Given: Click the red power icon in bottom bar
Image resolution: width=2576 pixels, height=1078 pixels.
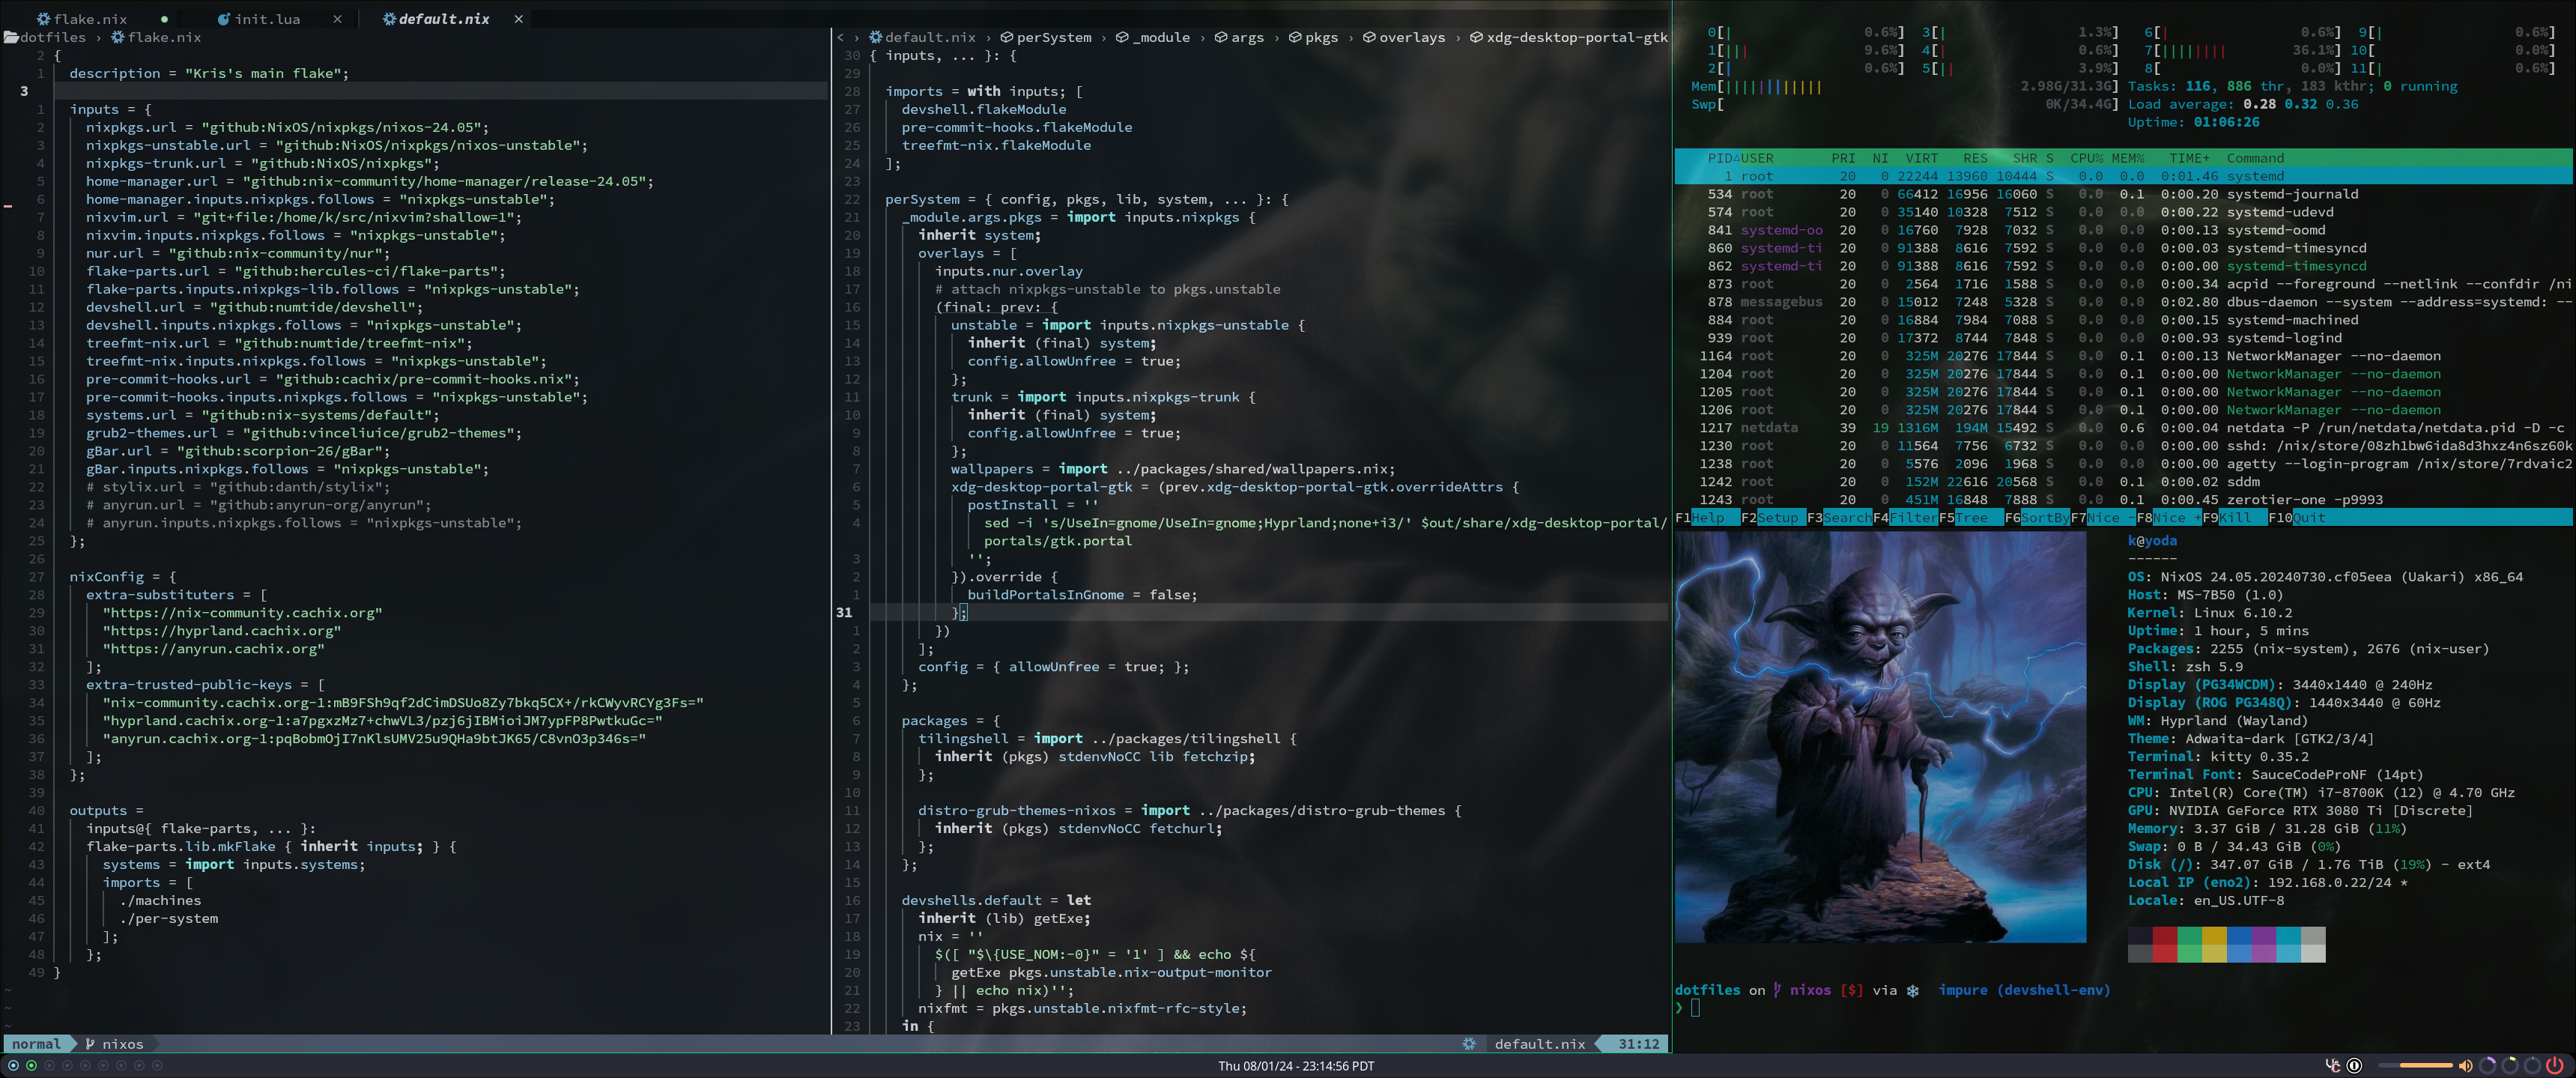Looking at the screenshot, I should click(2555, 1066).
